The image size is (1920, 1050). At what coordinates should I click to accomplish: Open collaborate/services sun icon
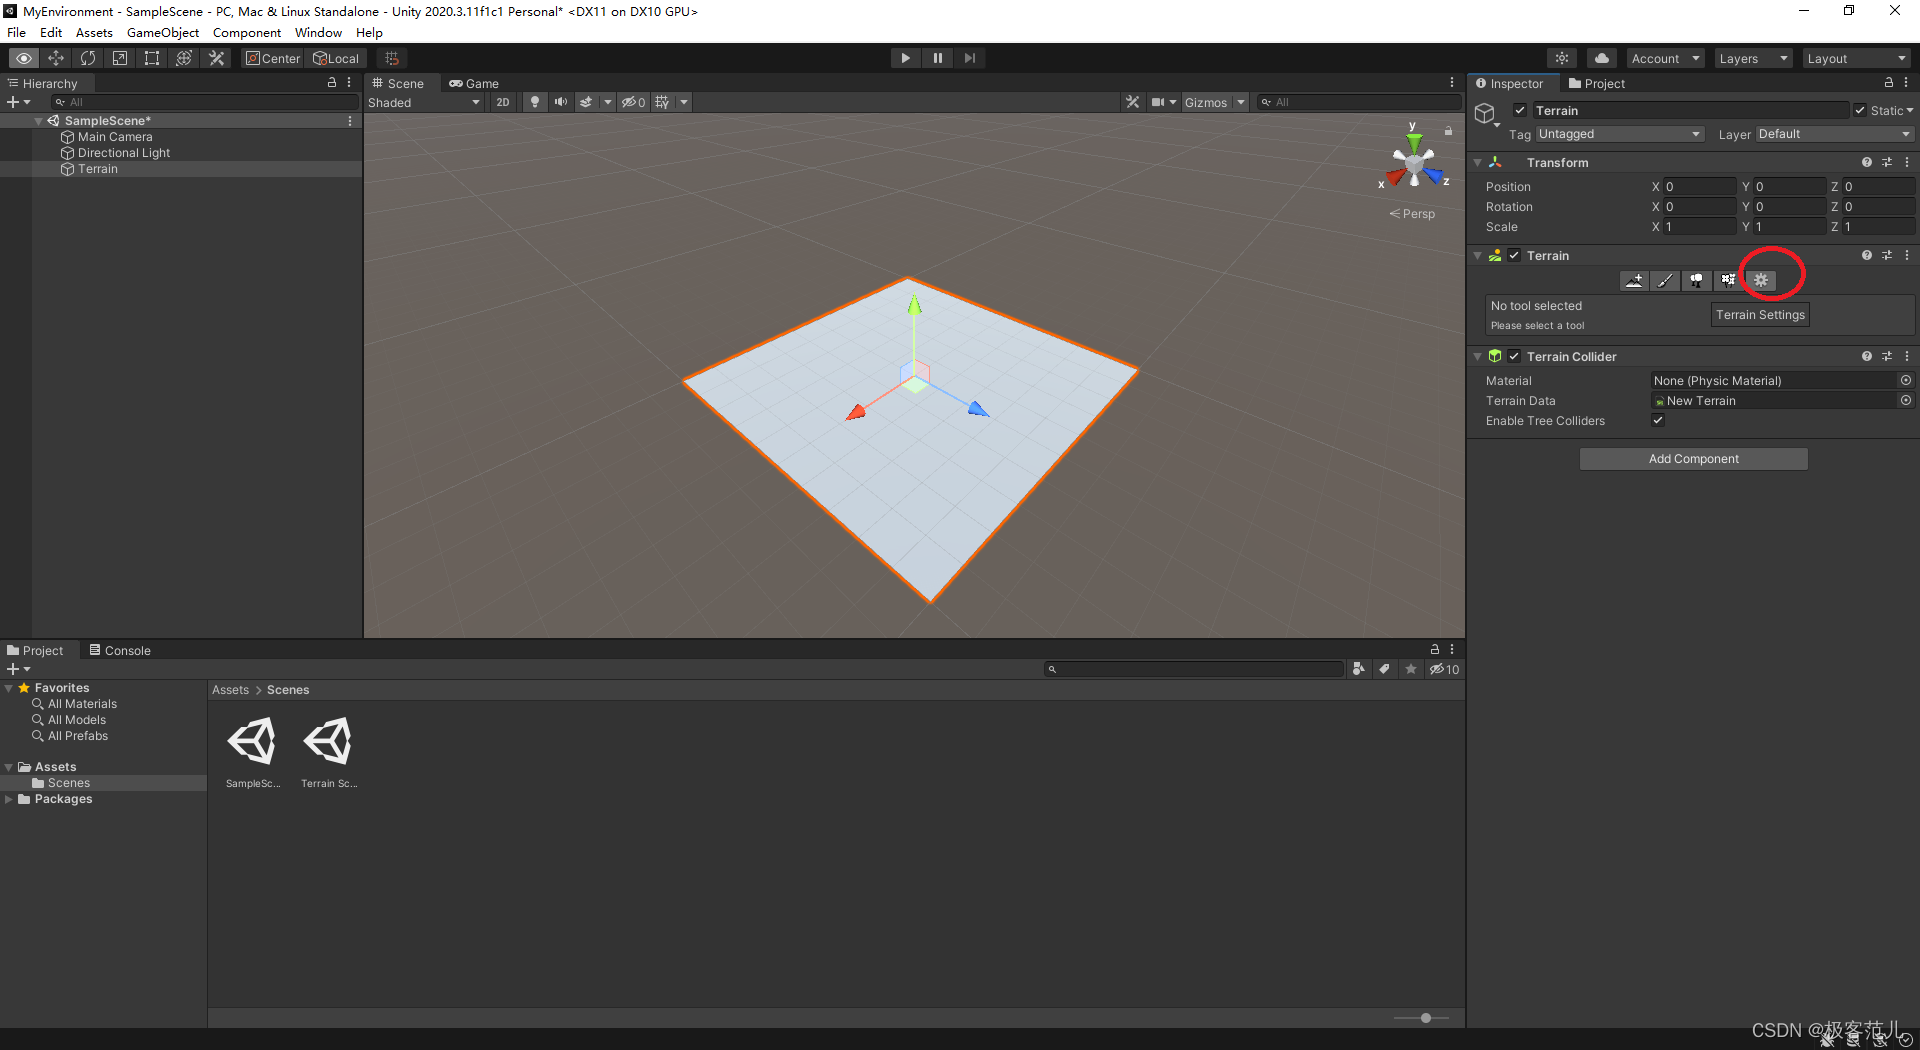1562,58
